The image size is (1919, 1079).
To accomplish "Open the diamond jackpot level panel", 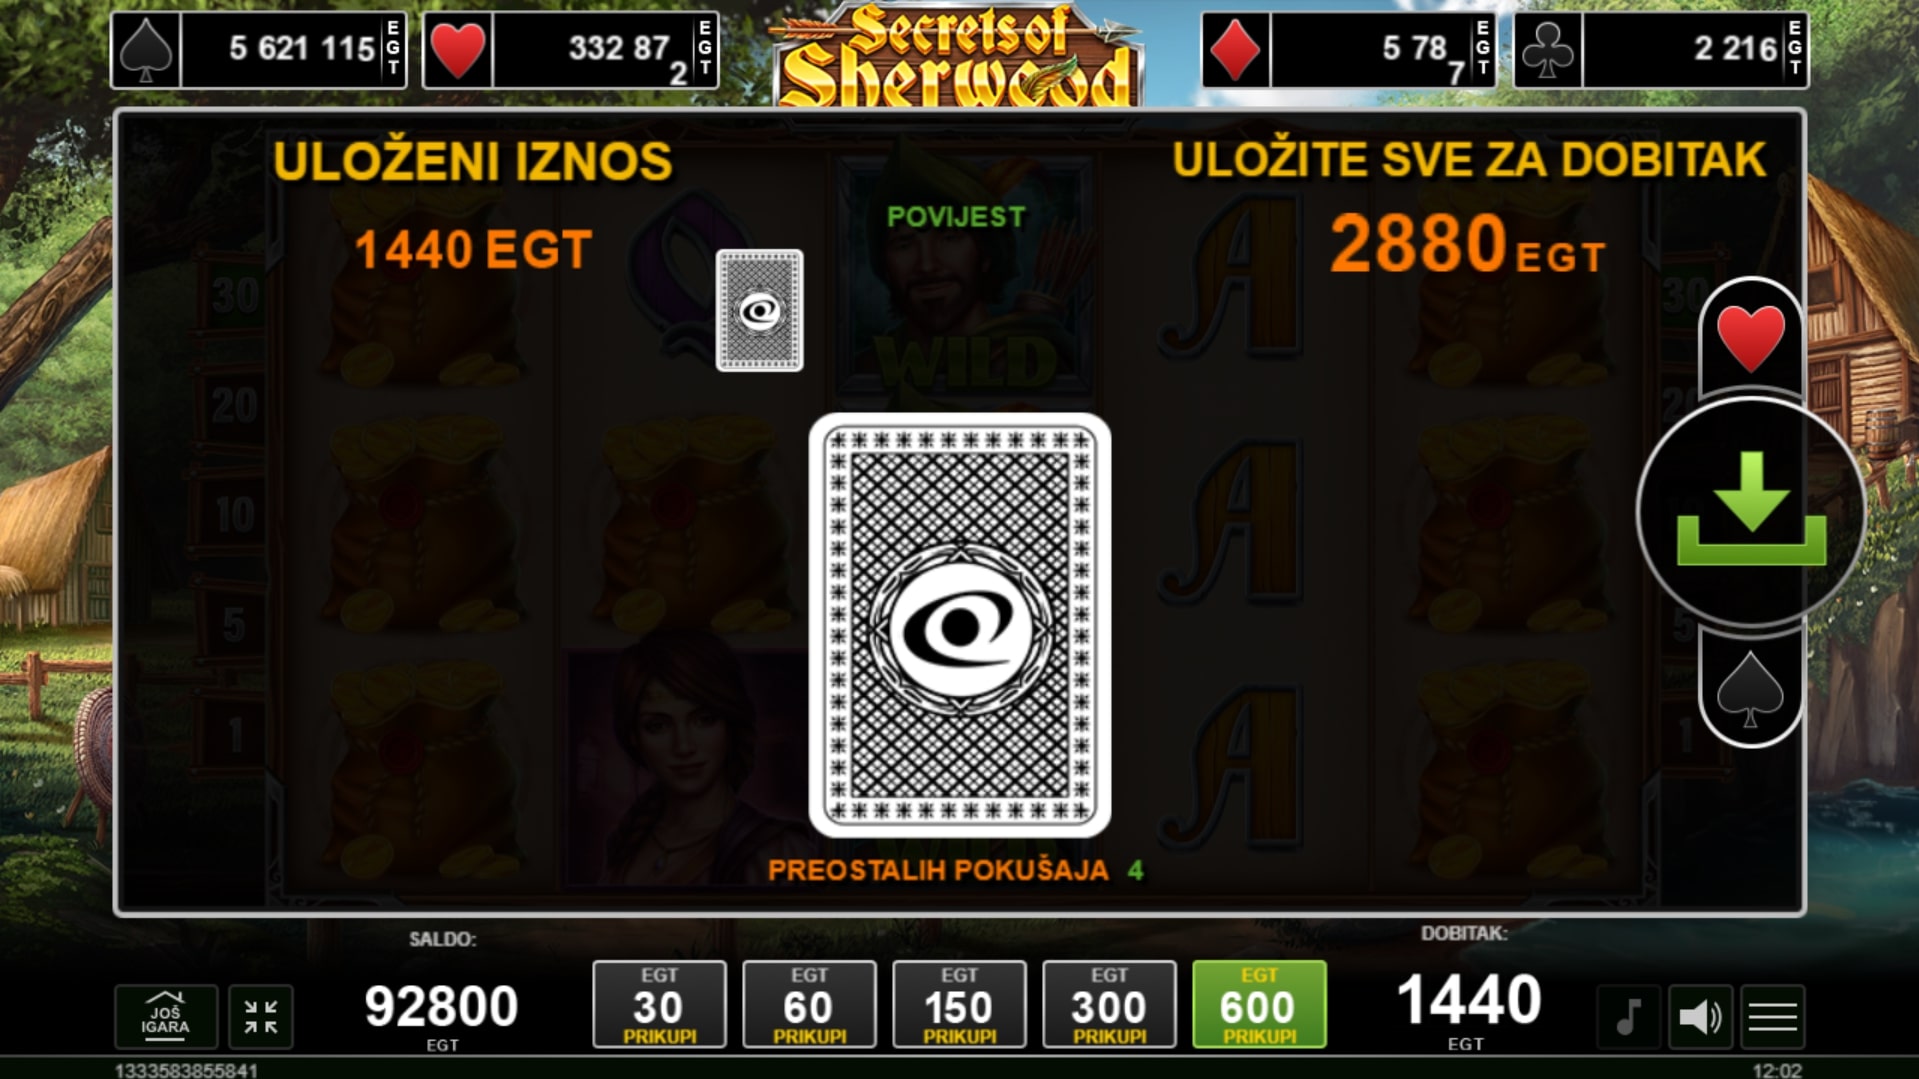I will [x=1349, y=49].
